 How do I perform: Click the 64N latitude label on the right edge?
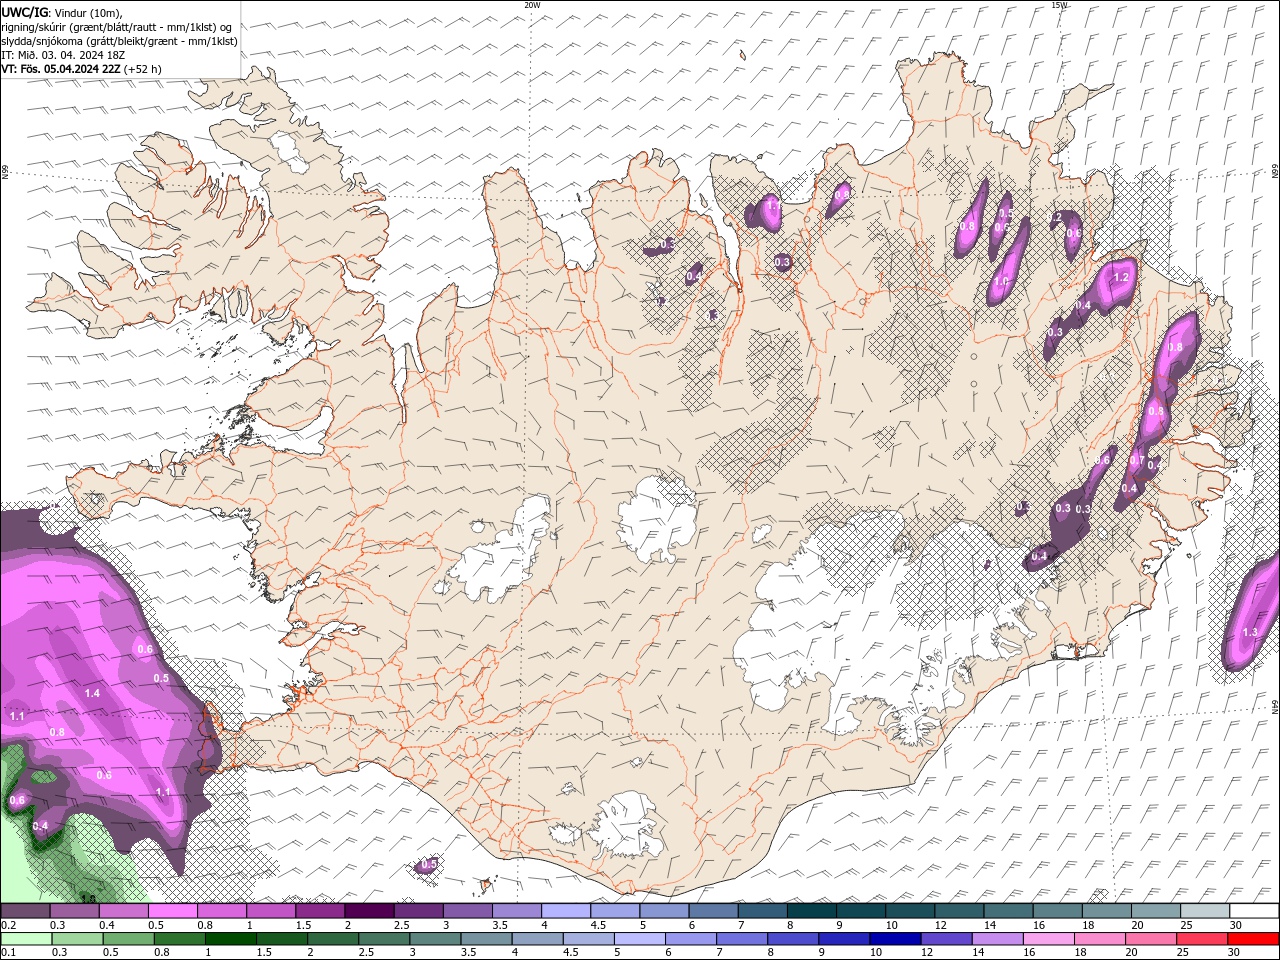coord(1275,705)
